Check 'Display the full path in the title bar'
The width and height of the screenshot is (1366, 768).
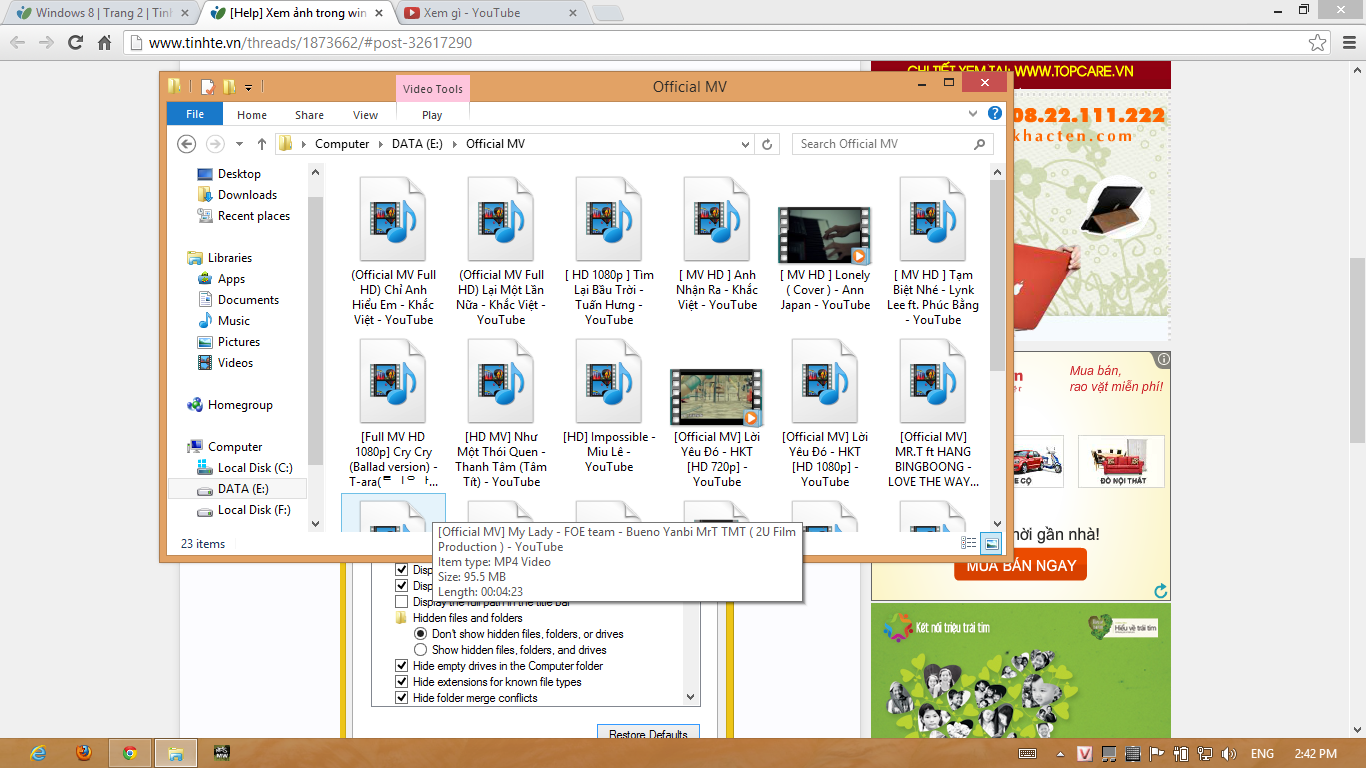[402, 602]
